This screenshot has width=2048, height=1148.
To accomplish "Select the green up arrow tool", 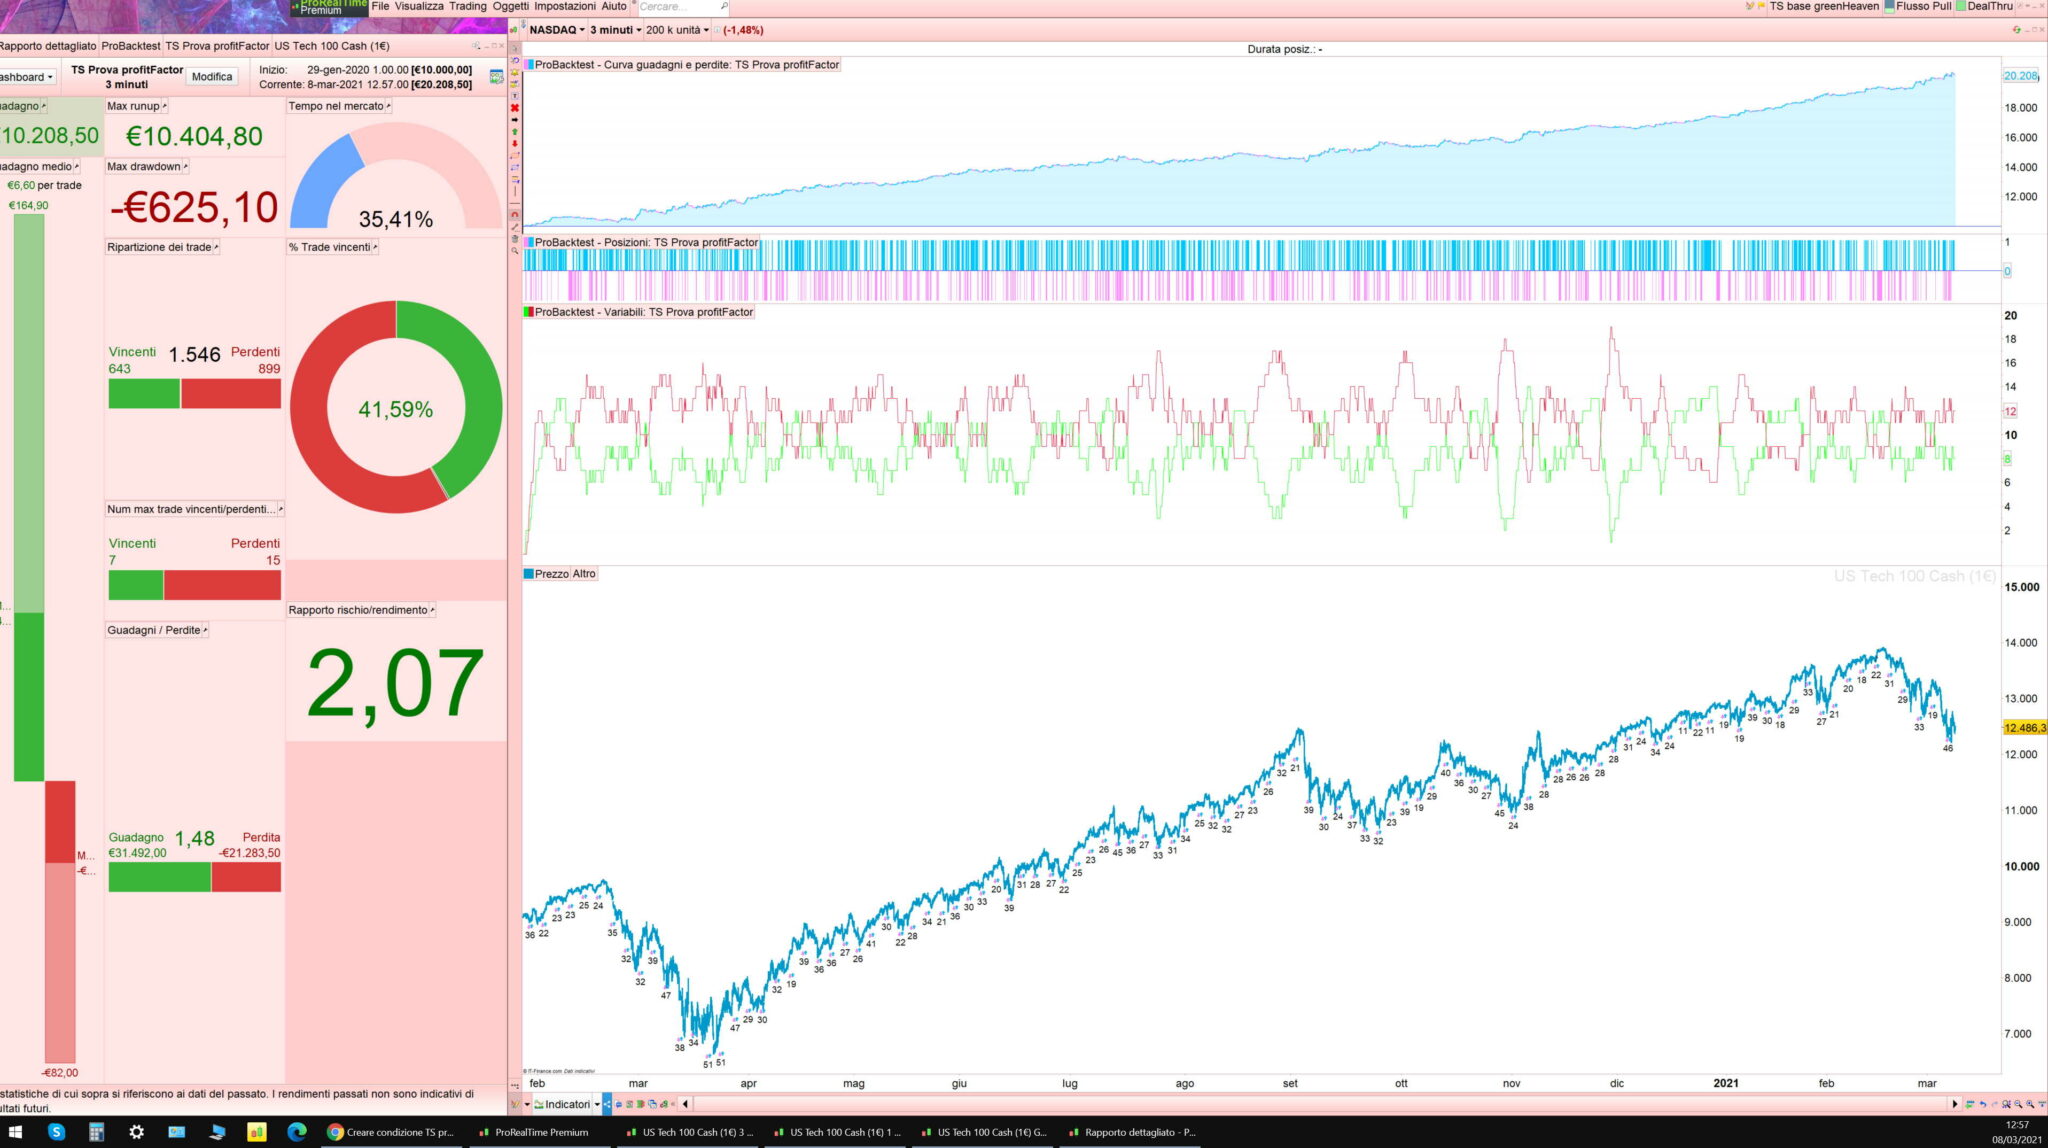I will tap(515, 131).
